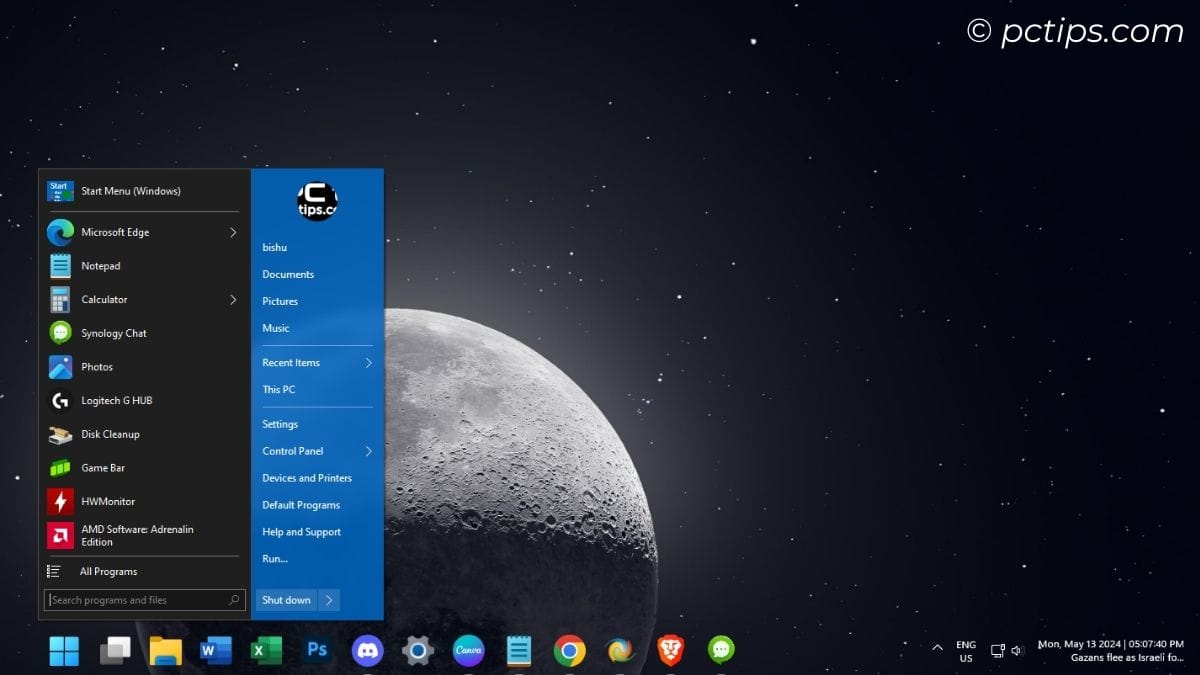1200x675 pixels.
Task: Open Help and Support
Action: [300, 531]
